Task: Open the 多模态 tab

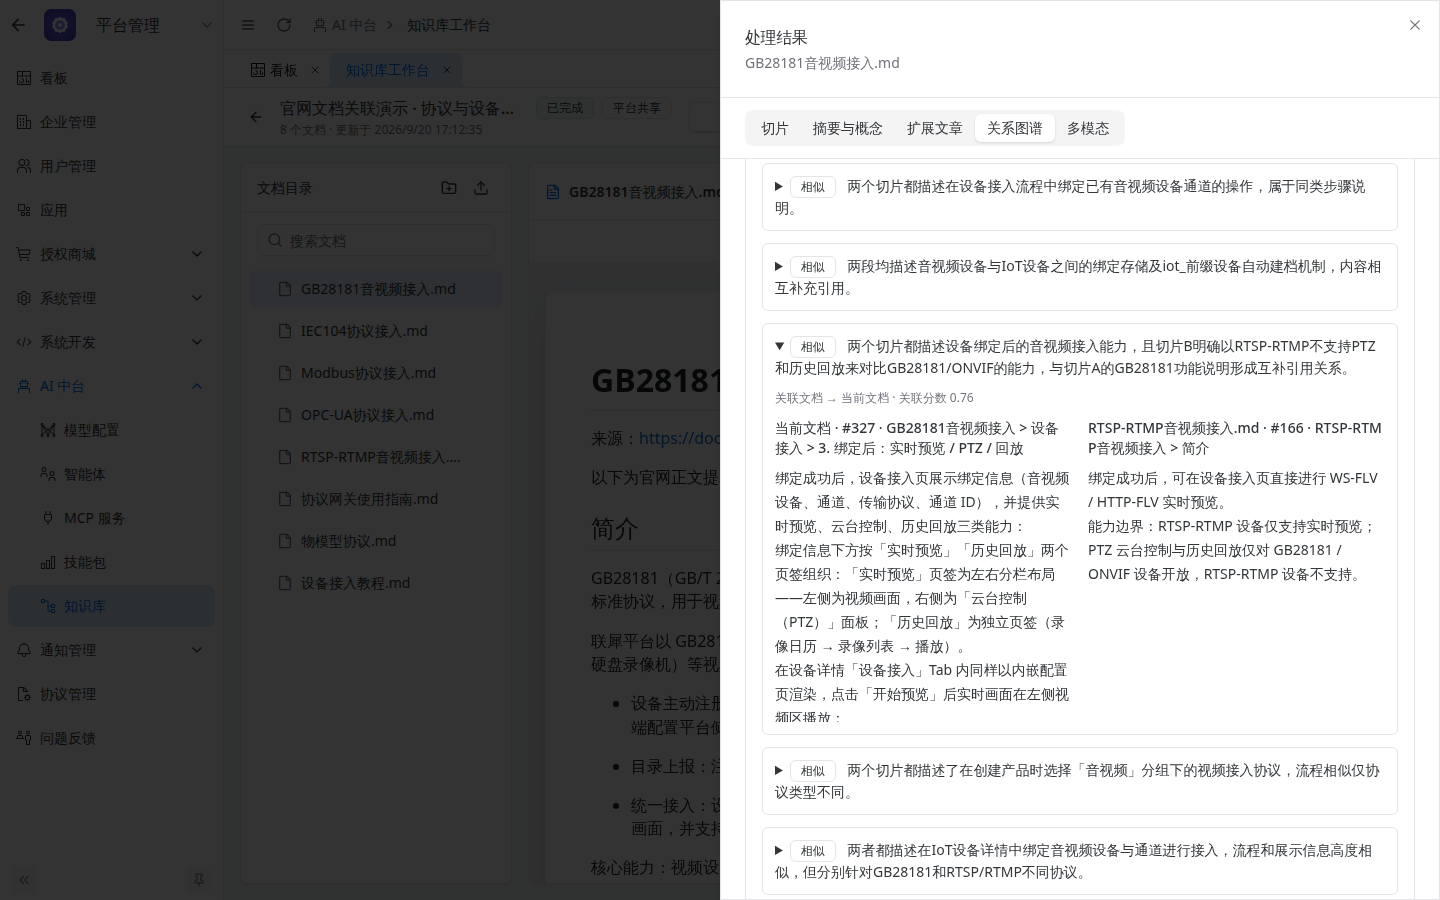Action: [x=1088, y=128]
